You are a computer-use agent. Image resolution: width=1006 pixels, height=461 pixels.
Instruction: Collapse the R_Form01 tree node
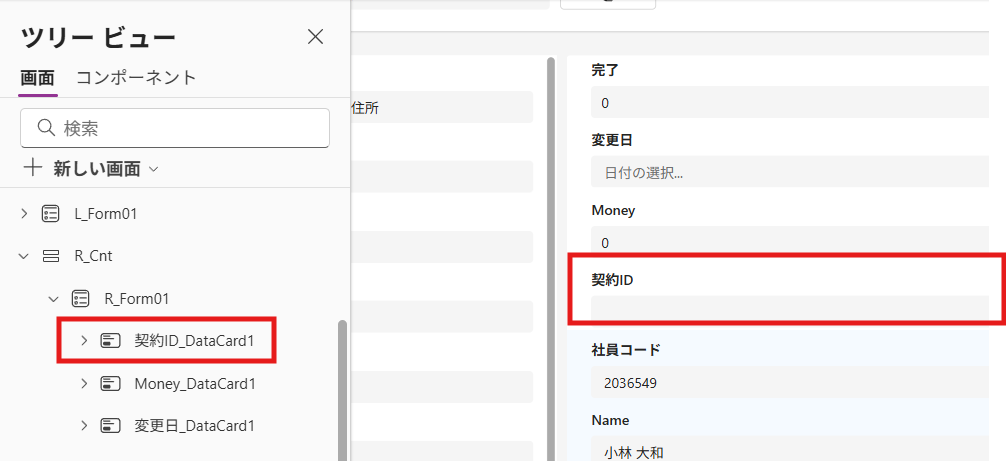point(54,298)
